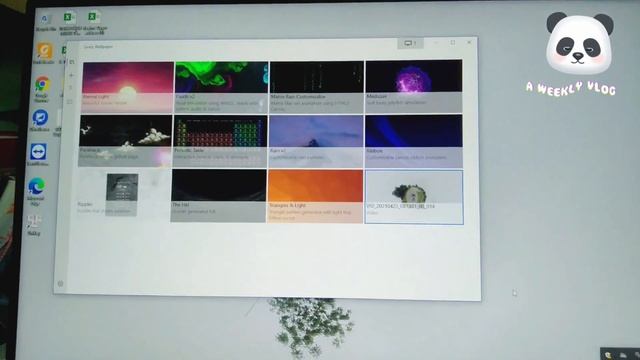The image size is (640, 360).
Task: Launch the orange app icon on desktop
Action: tap(44, 53)
